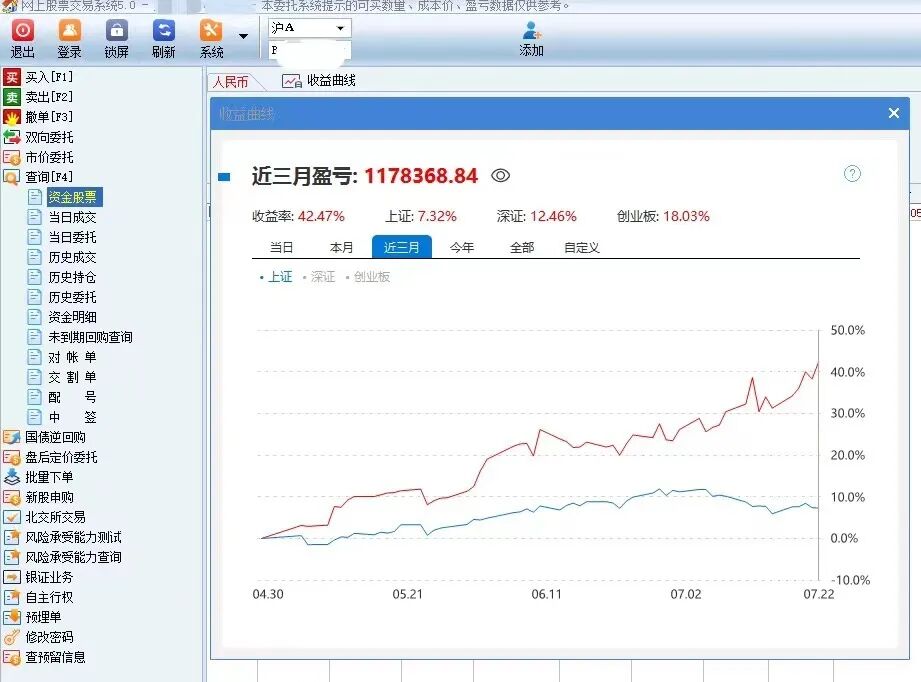
Task: Switch to the 当日 period tab
Action: pyautogui.click(x=281, y=247)
